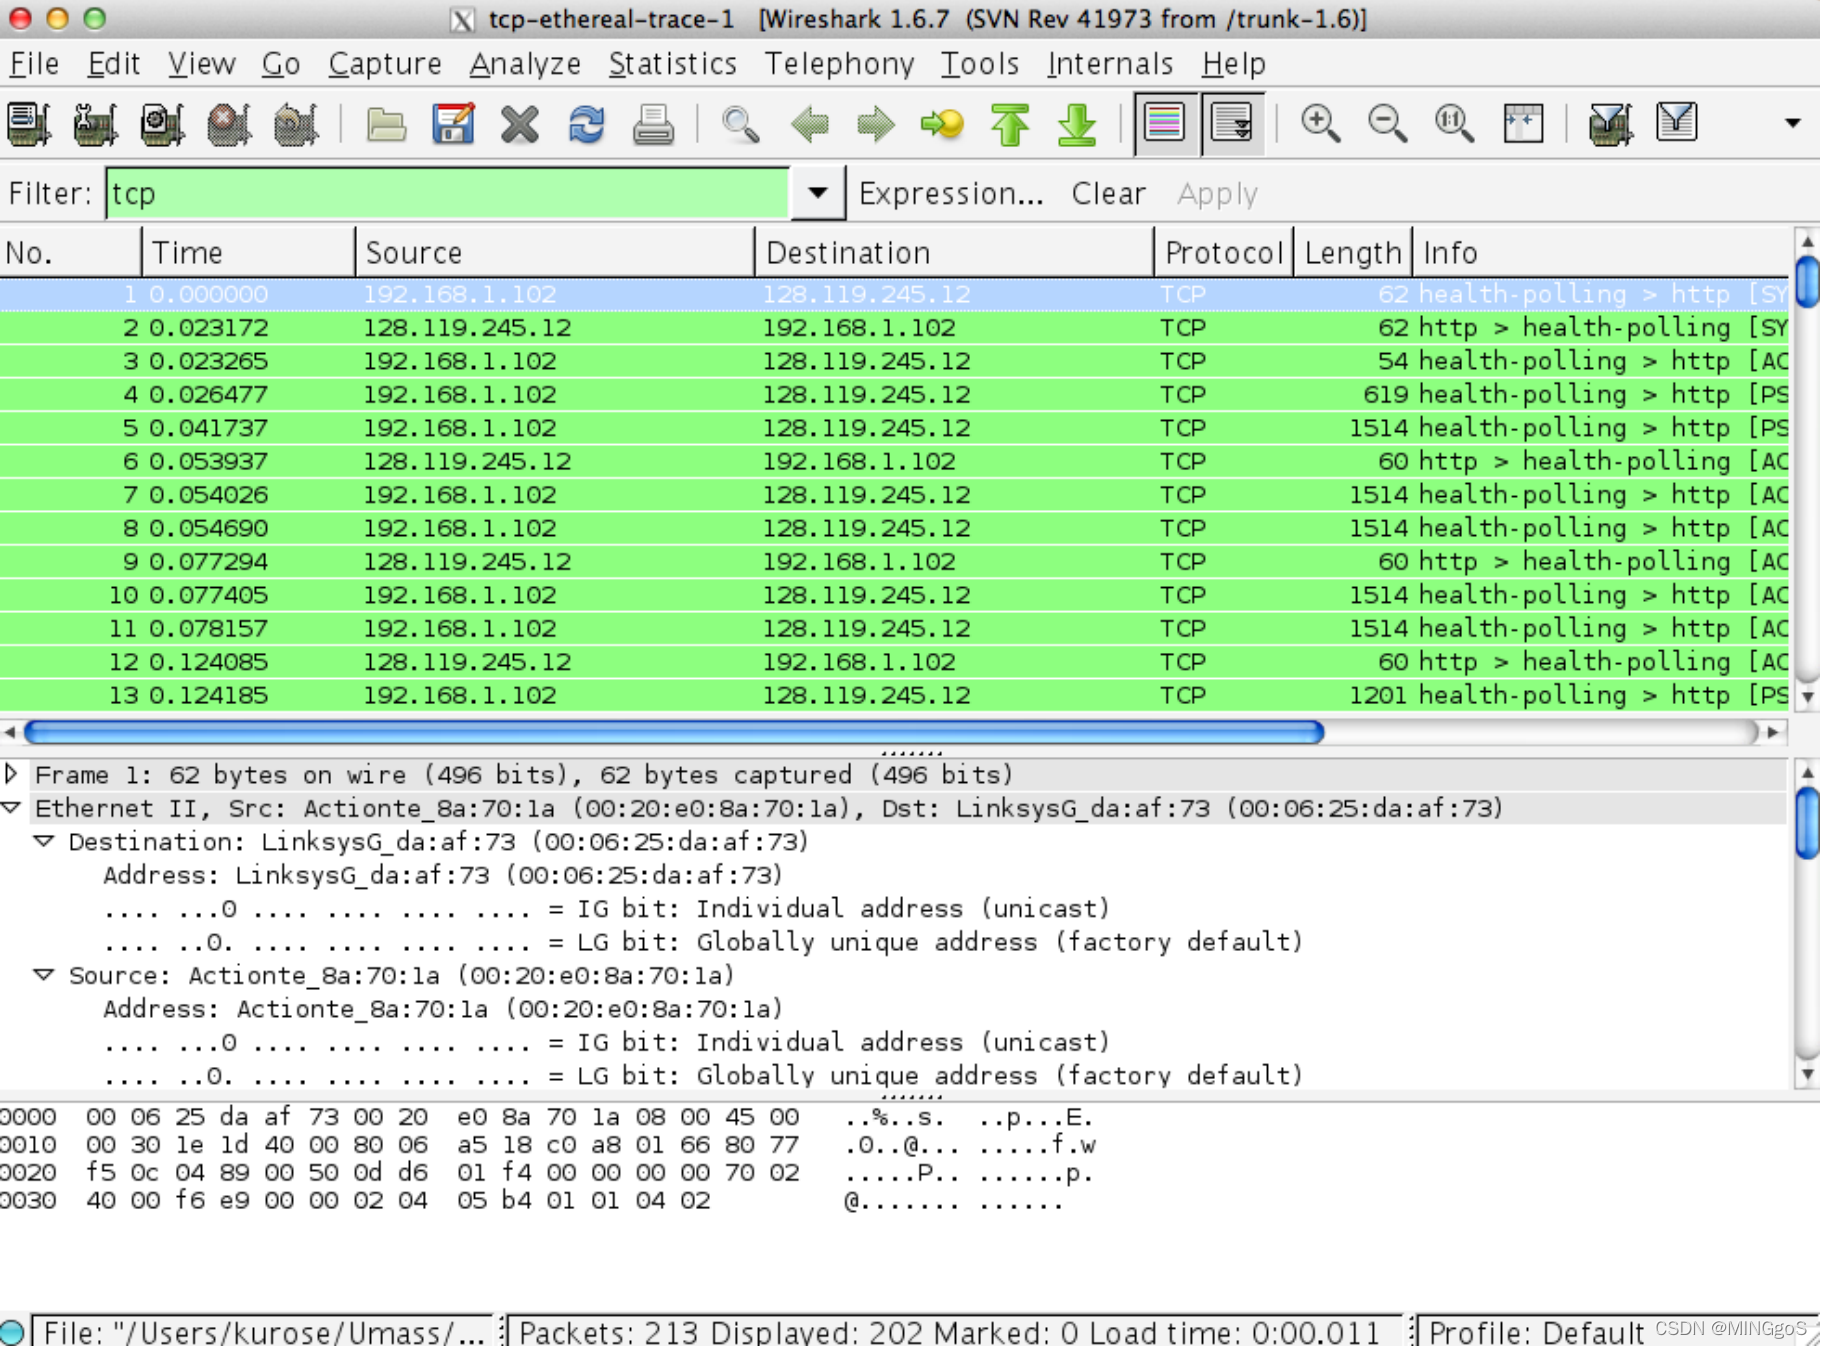Collapse the Source Actionte subtree
1822x1348 pixels.
44,975
